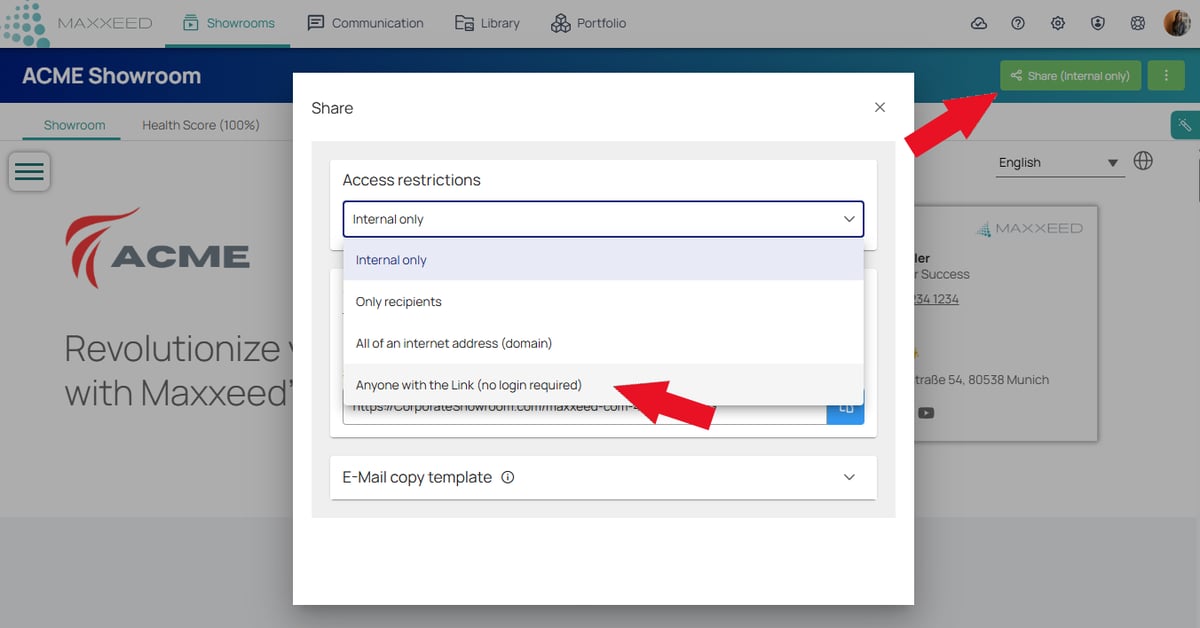Click the cloud sync status icon
Viewport: 1200px width, 628px height.
click(x=979, y=23)
